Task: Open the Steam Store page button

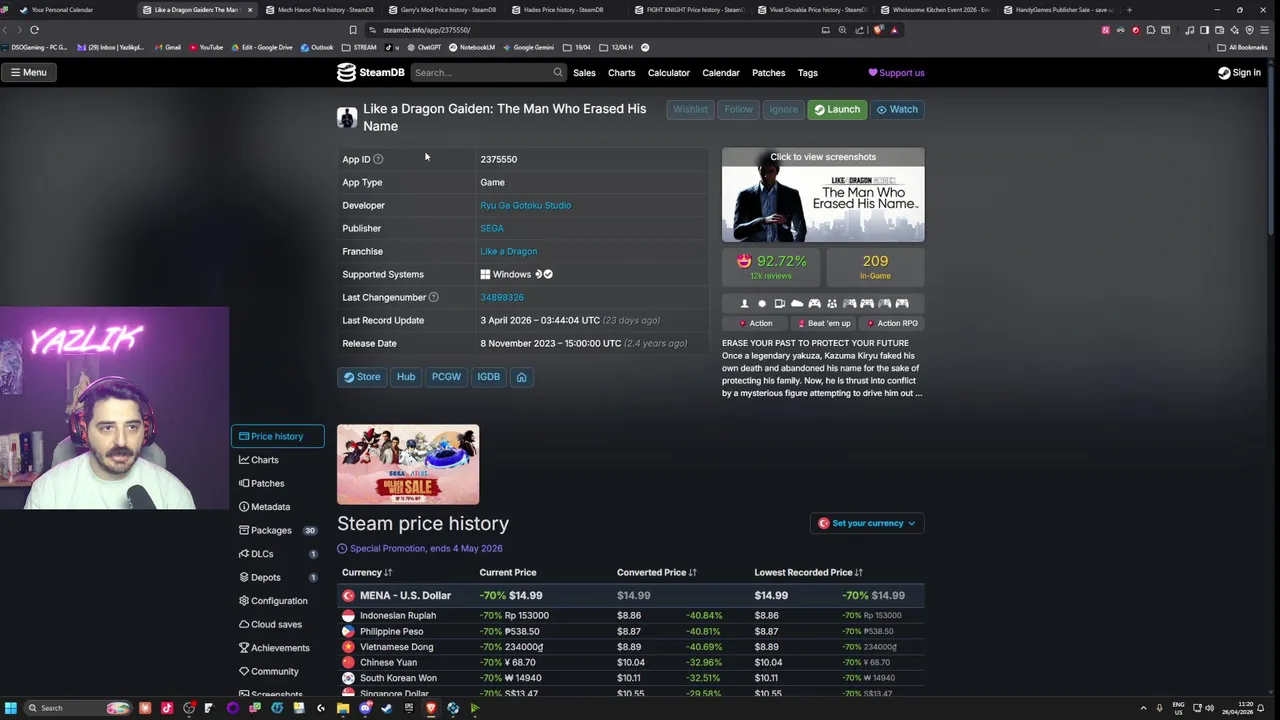Action: (362, 377)
